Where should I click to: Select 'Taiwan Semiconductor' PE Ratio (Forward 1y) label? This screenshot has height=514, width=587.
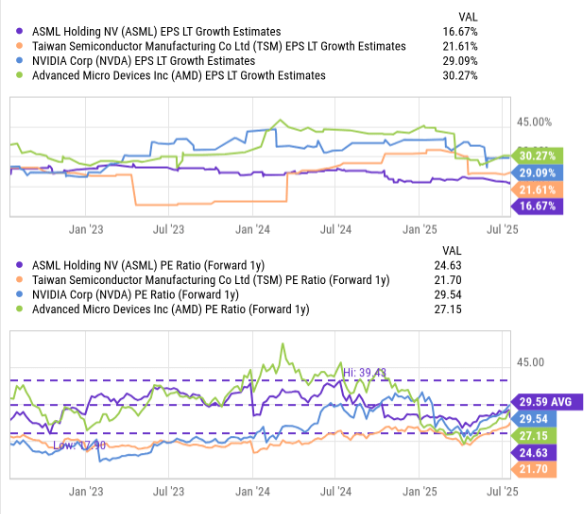pos(211,280)
